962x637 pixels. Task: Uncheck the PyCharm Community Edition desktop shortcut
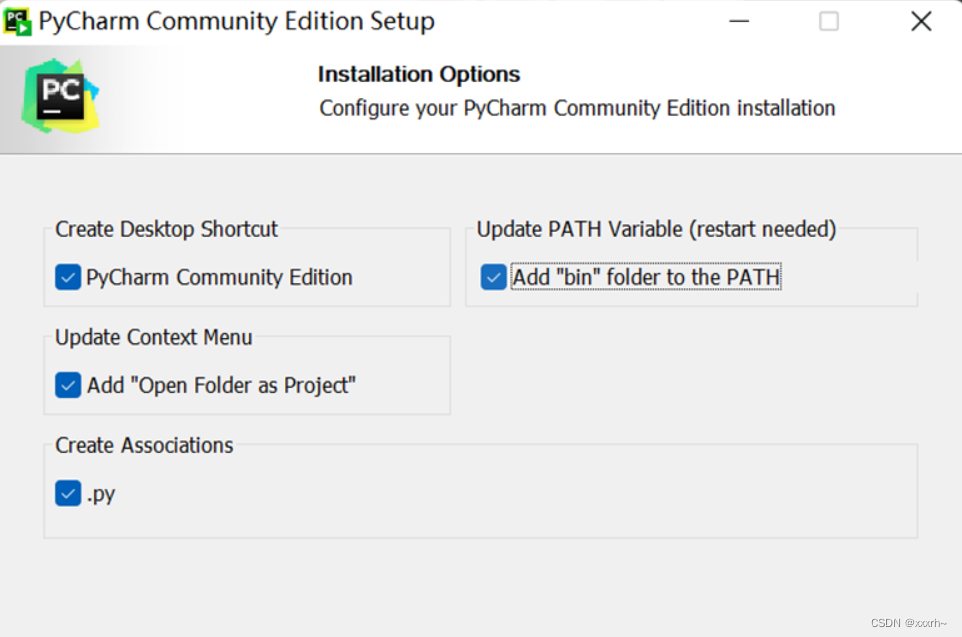[x=67, y=277]
